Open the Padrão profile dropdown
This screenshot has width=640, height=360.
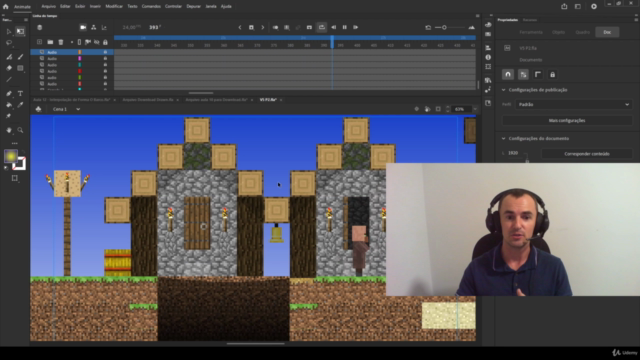coord(573,104)
